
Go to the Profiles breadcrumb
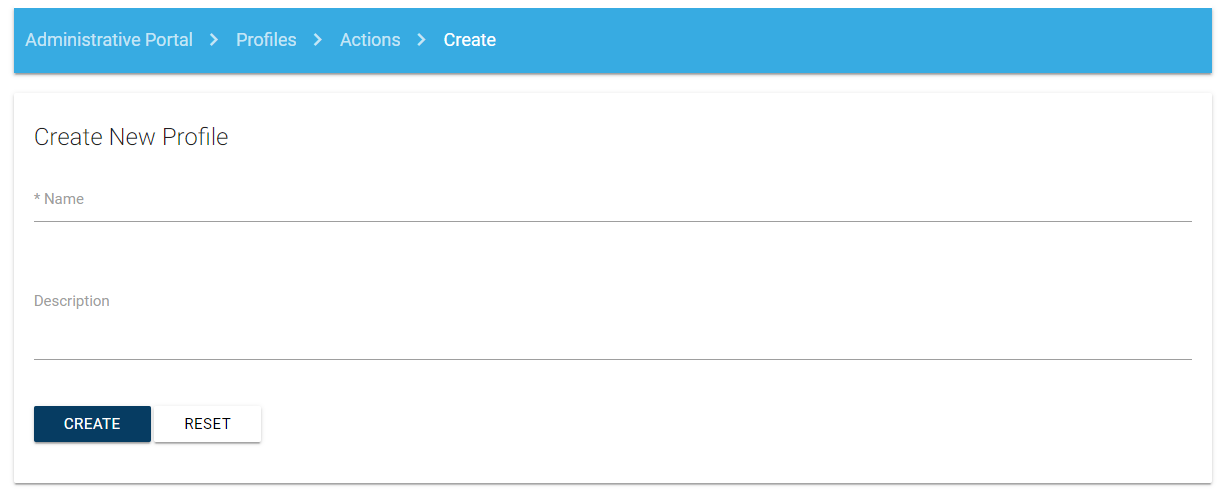[266, 40]
